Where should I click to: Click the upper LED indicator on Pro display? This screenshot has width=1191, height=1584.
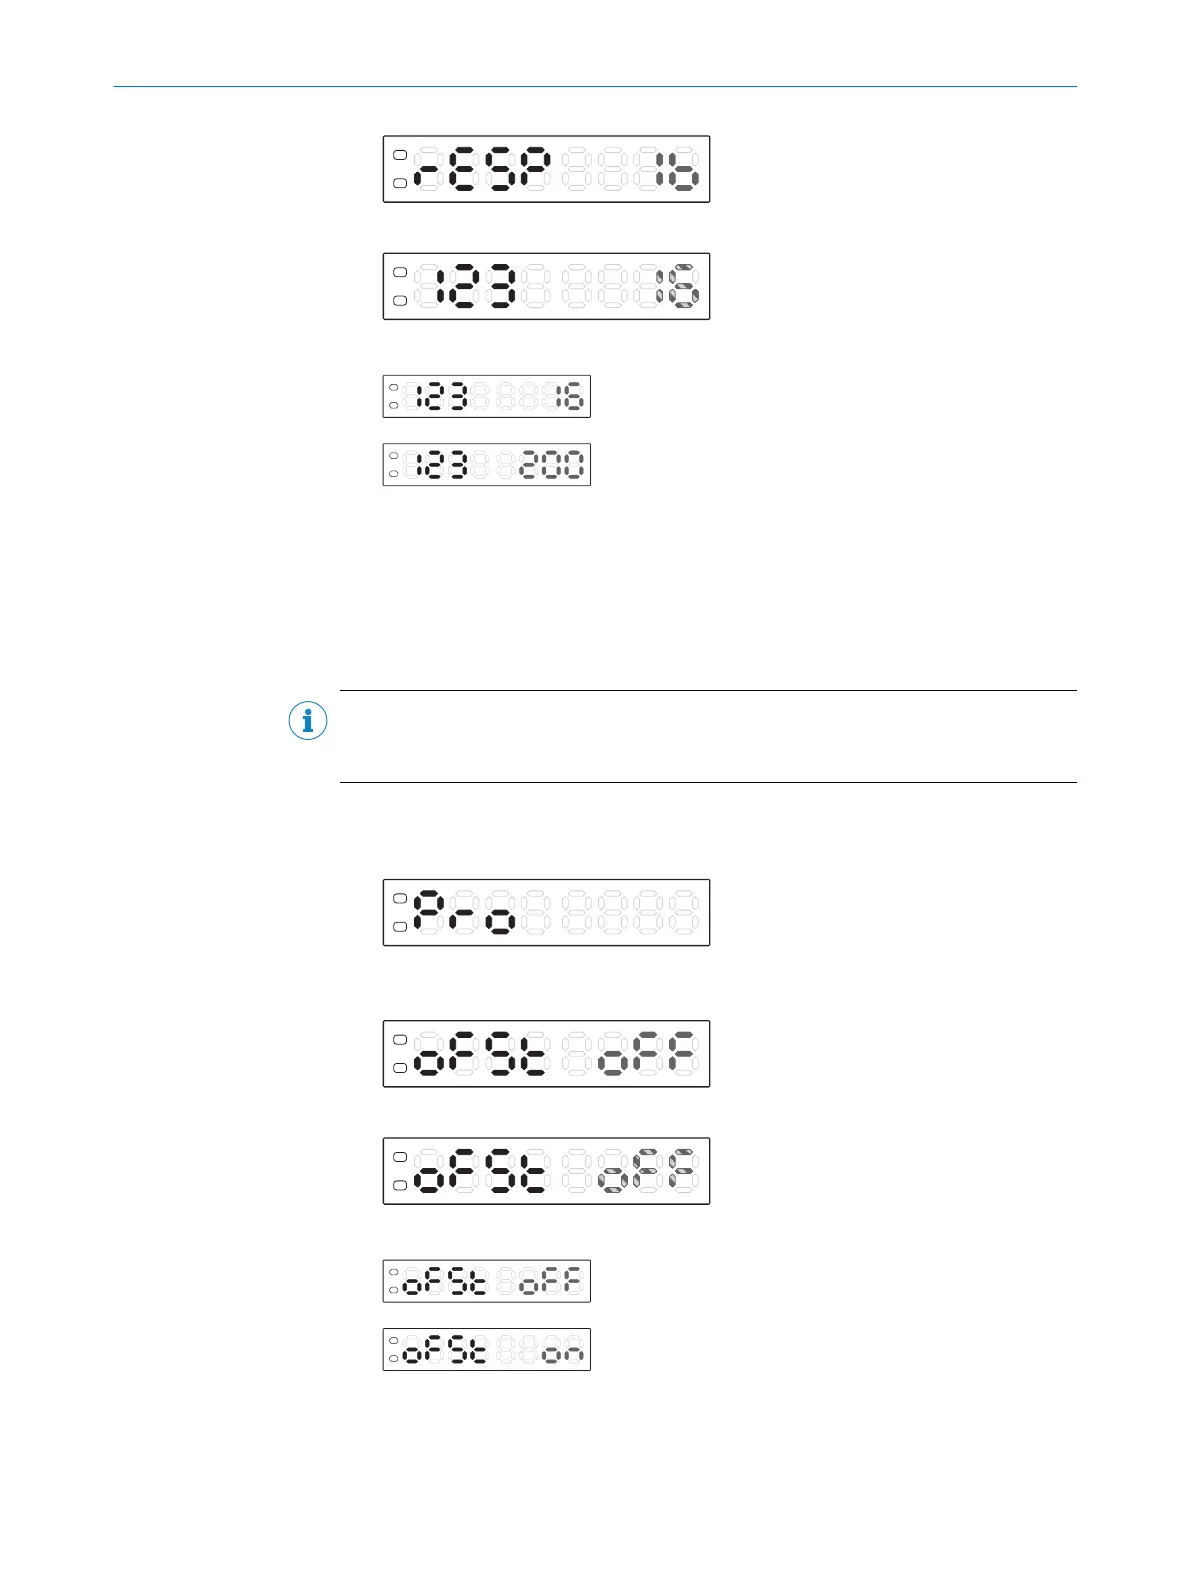coord(400,899)
